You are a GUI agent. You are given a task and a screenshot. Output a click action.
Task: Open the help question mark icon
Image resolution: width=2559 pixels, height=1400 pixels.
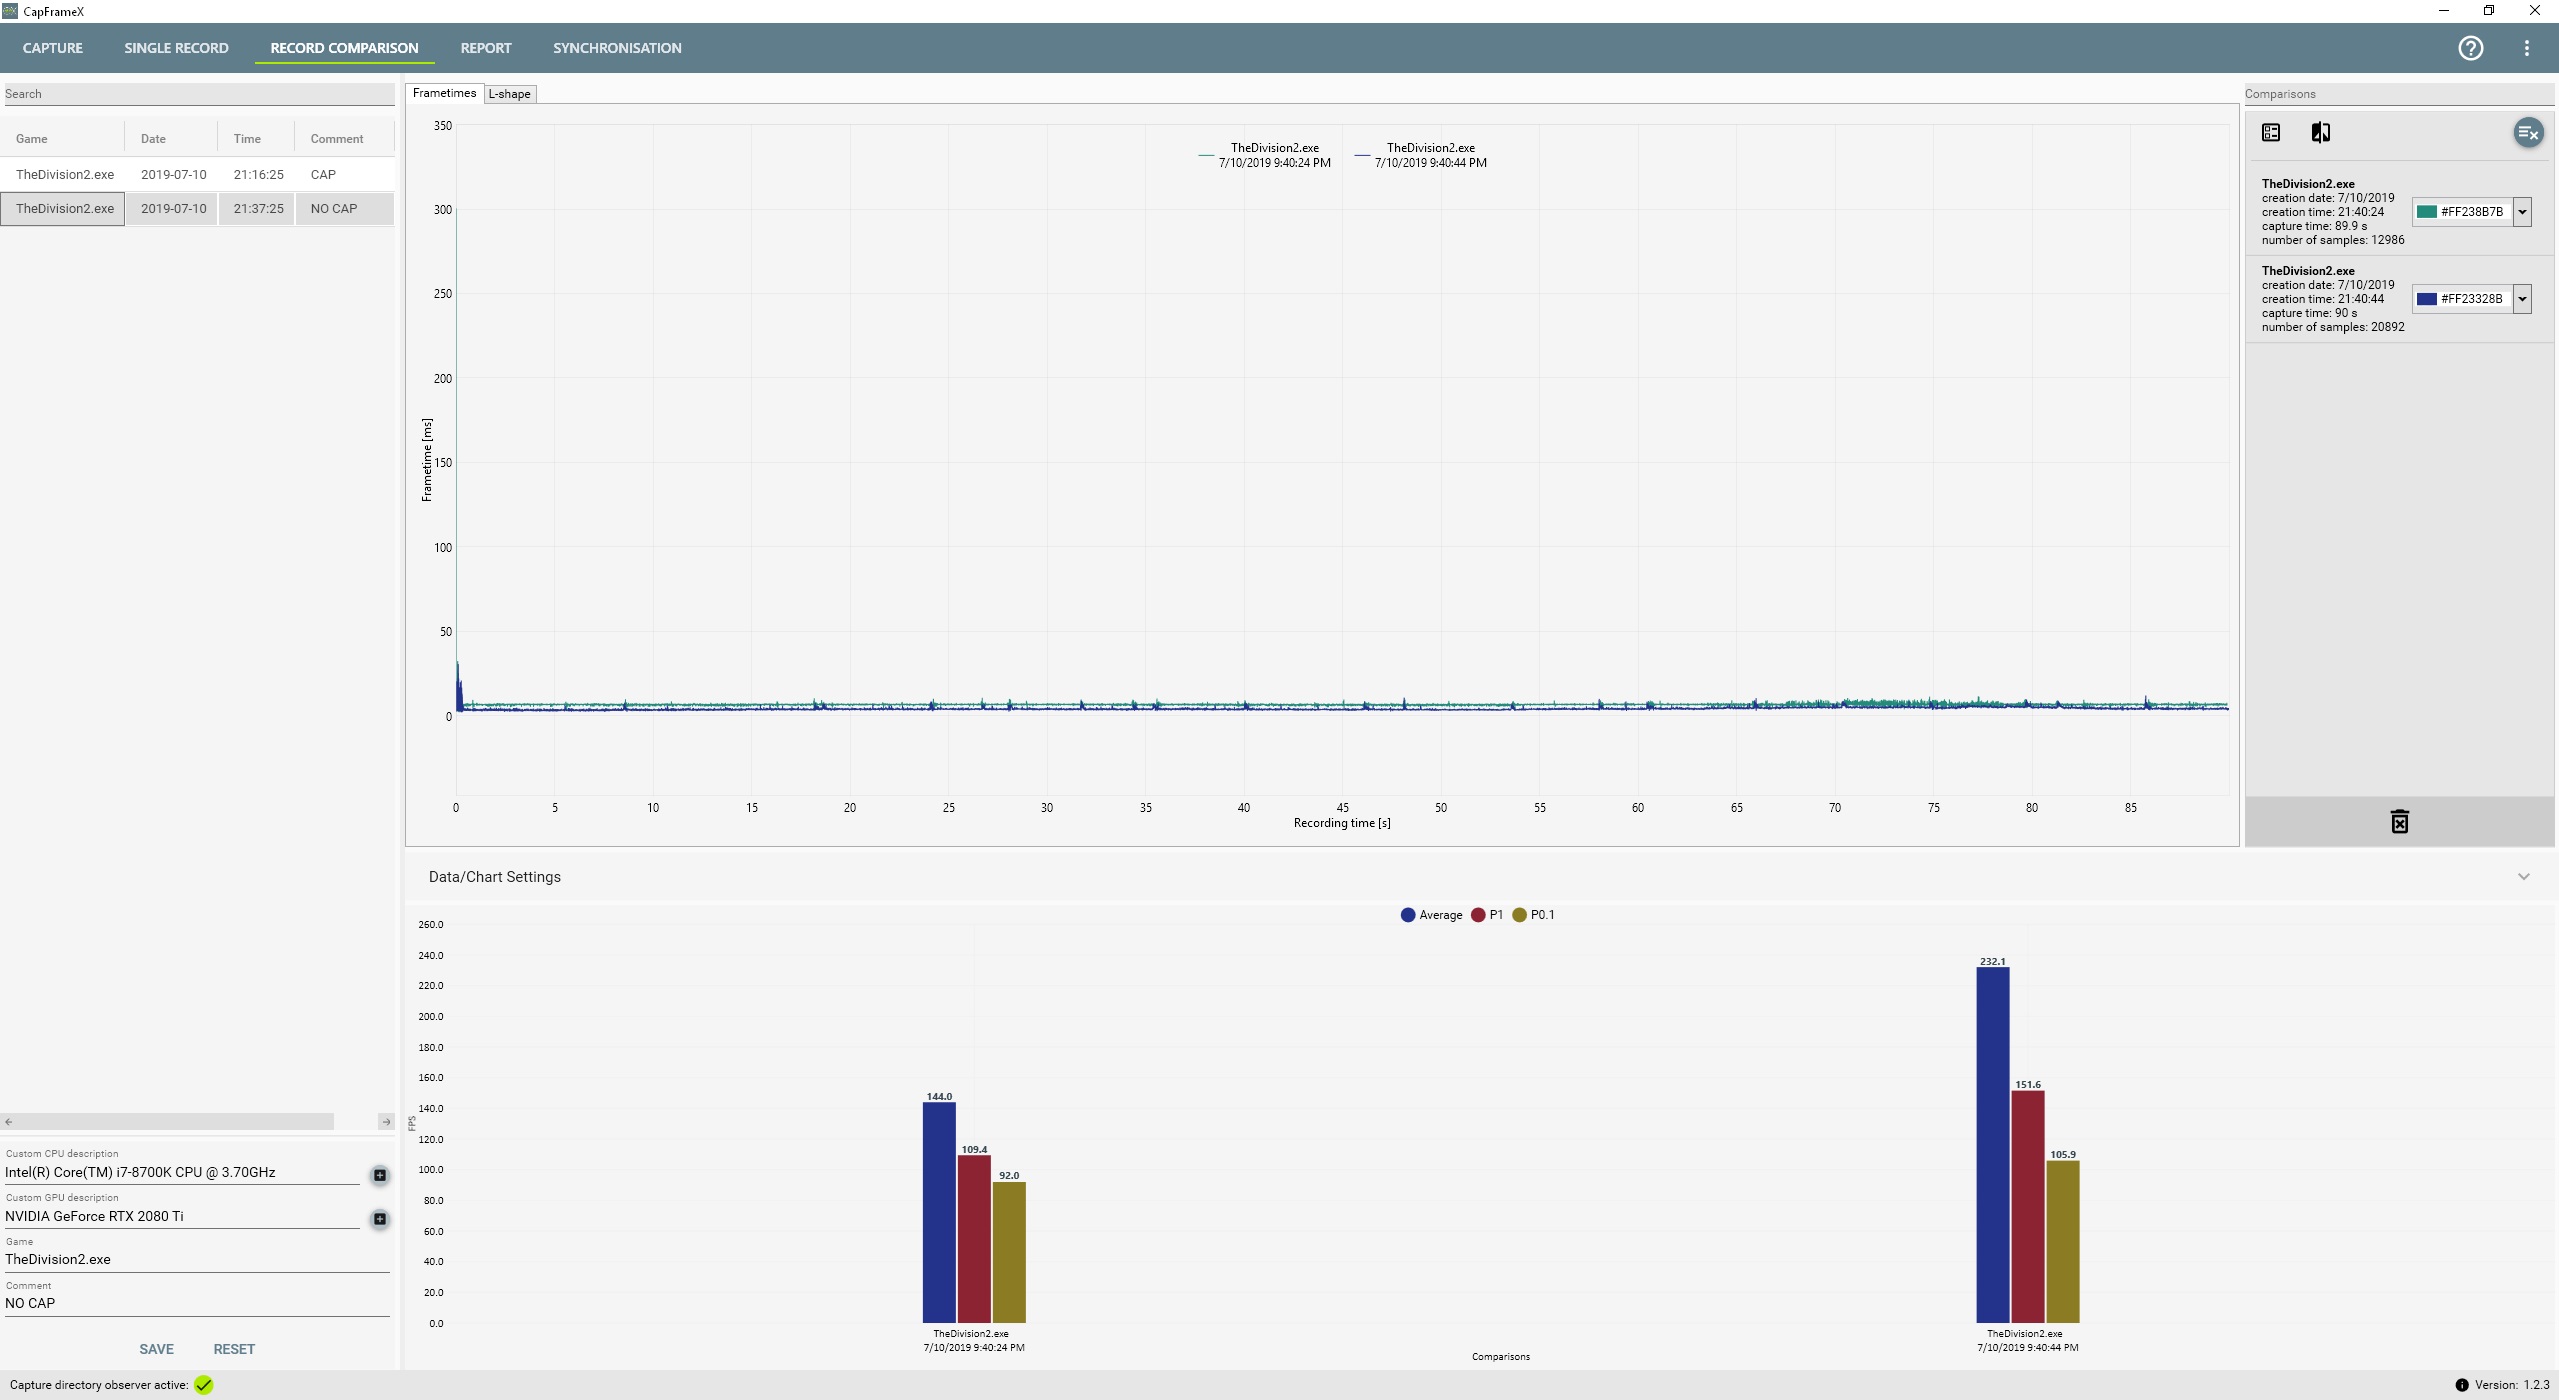pos(2470,48)
